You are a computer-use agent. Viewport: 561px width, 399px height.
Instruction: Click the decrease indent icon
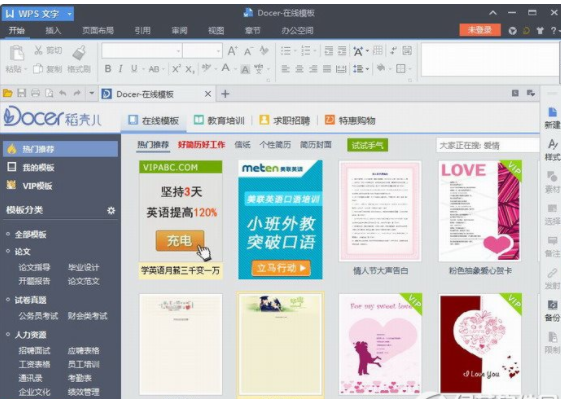point(328,51)
